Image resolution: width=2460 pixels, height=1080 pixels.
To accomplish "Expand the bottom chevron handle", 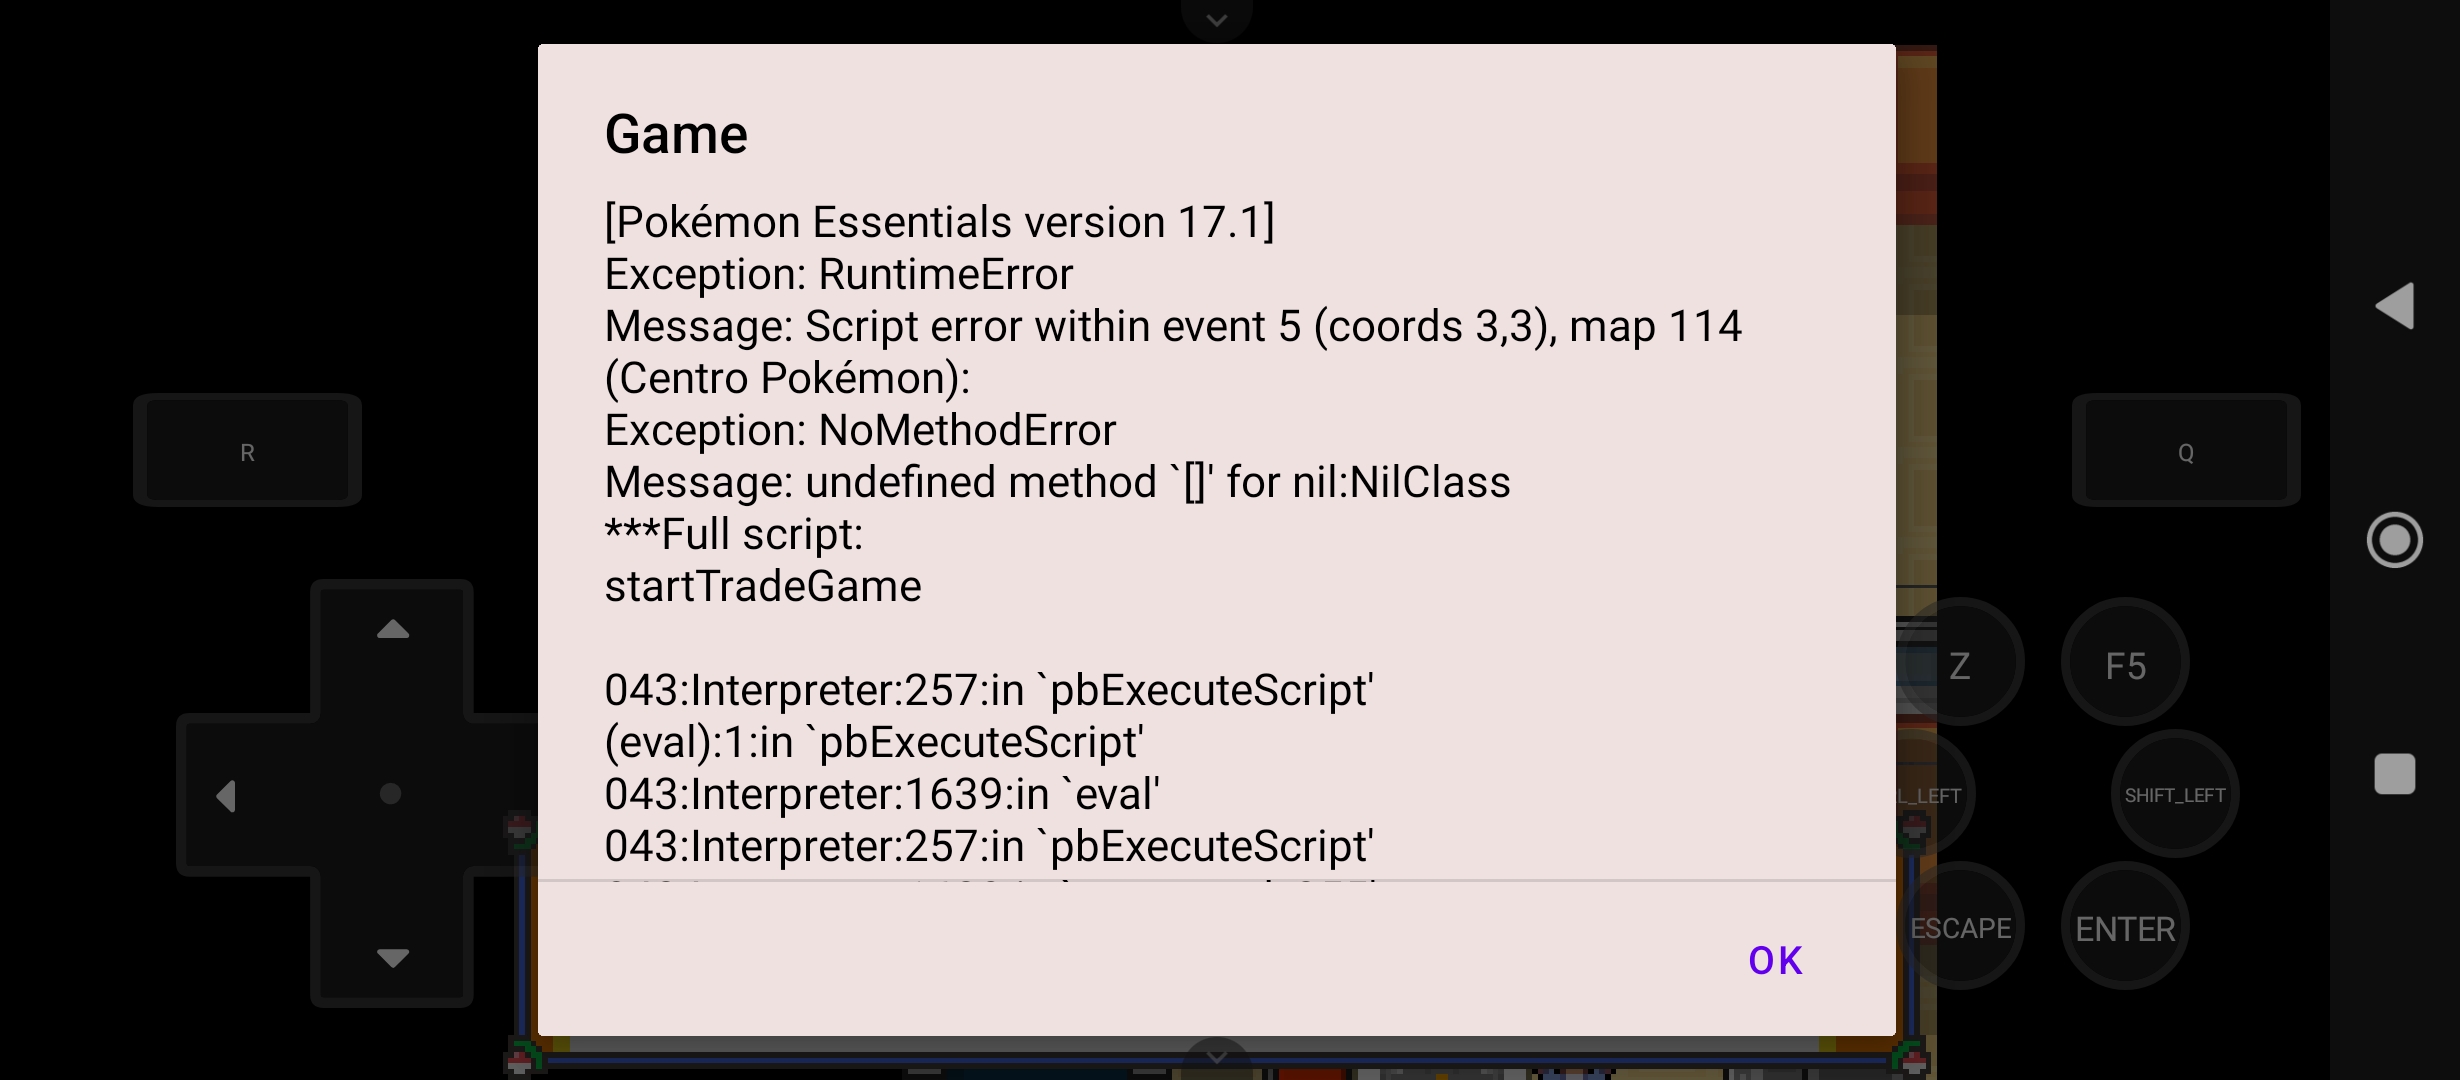I will coord(1216,1057).
